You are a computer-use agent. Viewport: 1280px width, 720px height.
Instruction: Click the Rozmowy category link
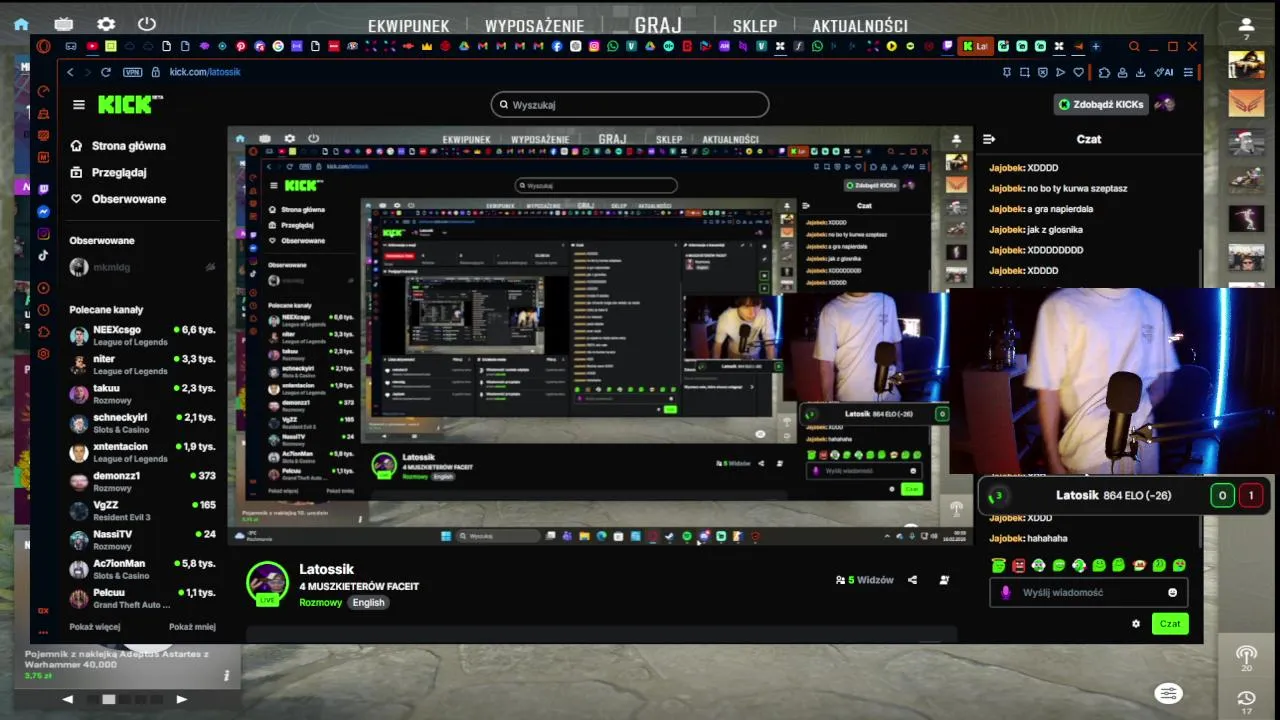click(x=320, y=603)
